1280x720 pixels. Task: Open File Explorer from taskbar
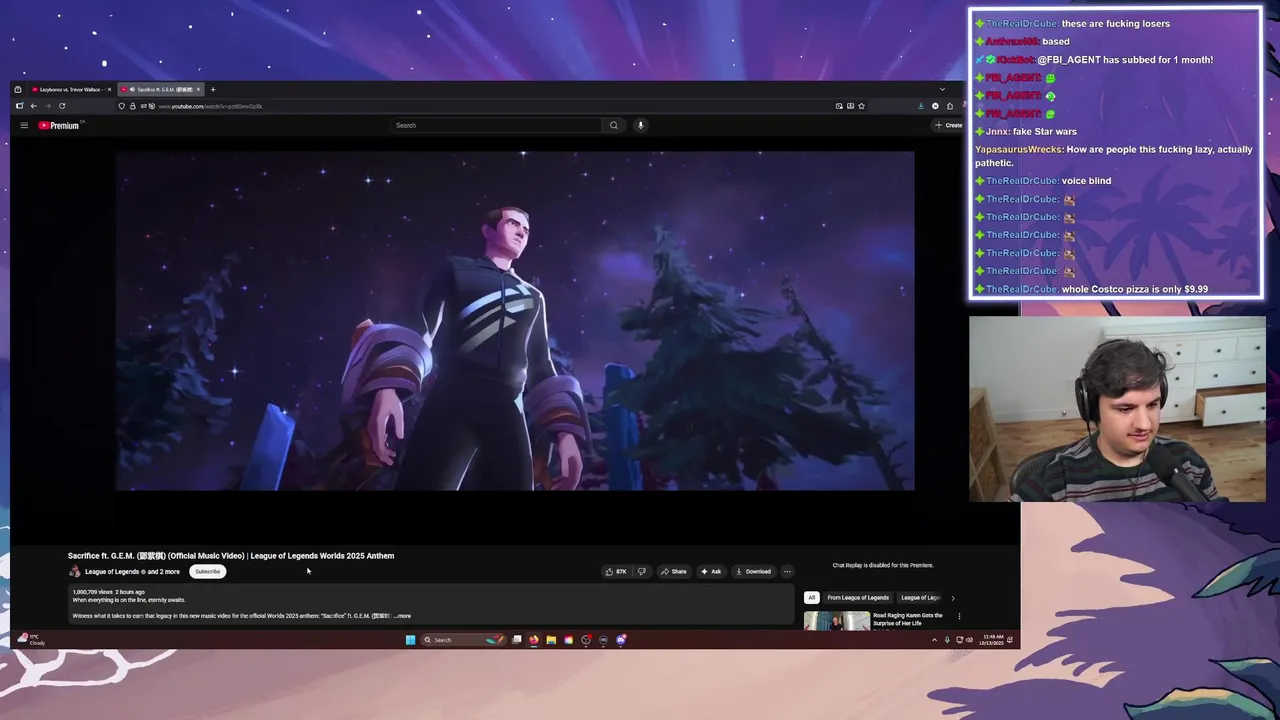coord(551,640)
